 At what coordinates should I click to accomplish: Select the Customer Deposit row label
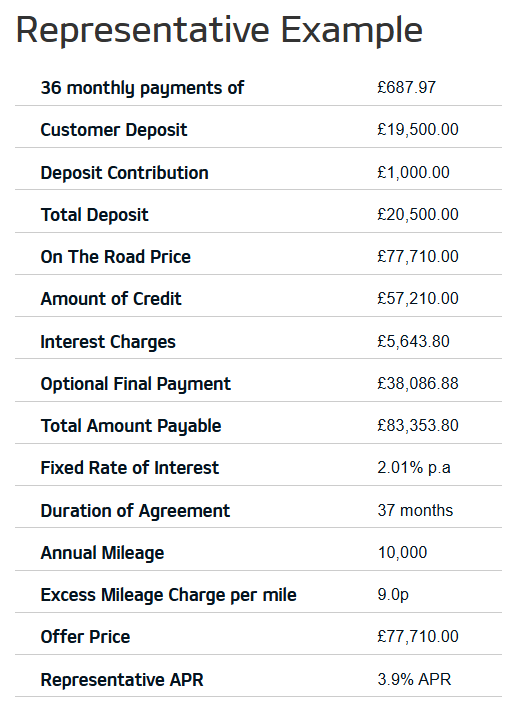[x=114, y=130]
